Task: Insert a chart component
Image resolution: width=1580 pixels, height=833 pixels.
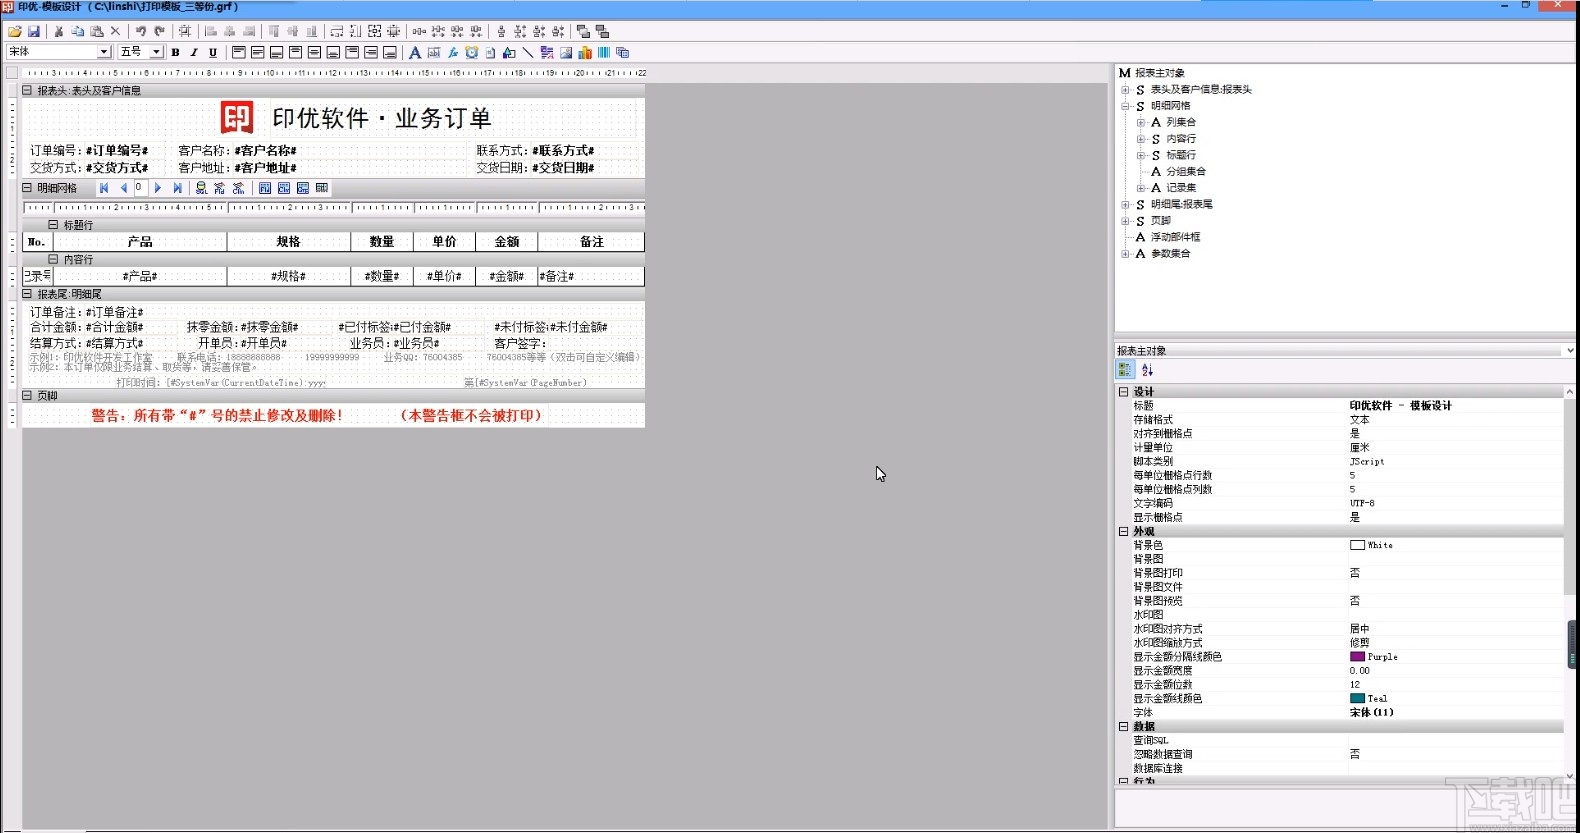Action: (x=585, y=52)
